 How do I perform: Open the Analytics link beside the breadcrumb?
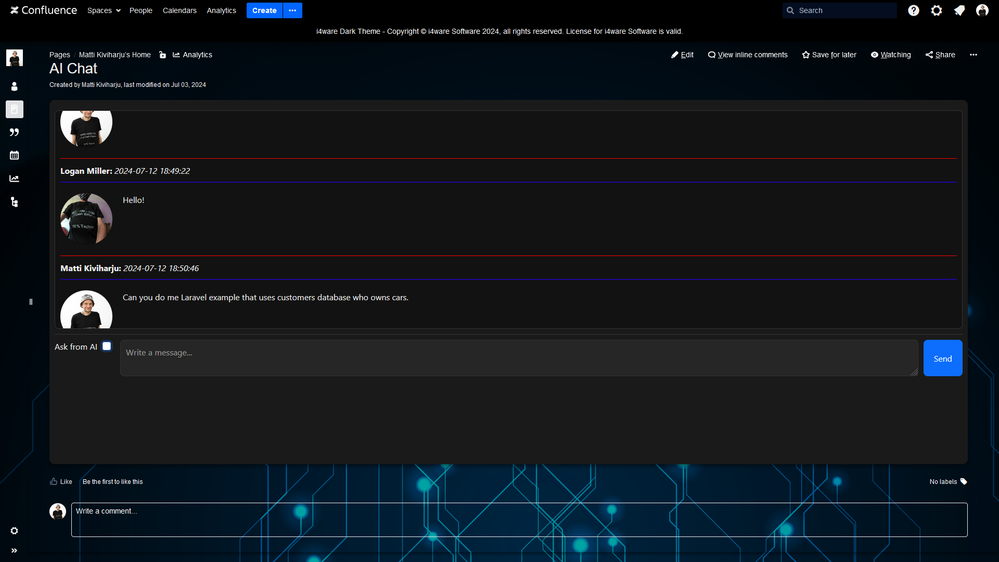point(192,55)
